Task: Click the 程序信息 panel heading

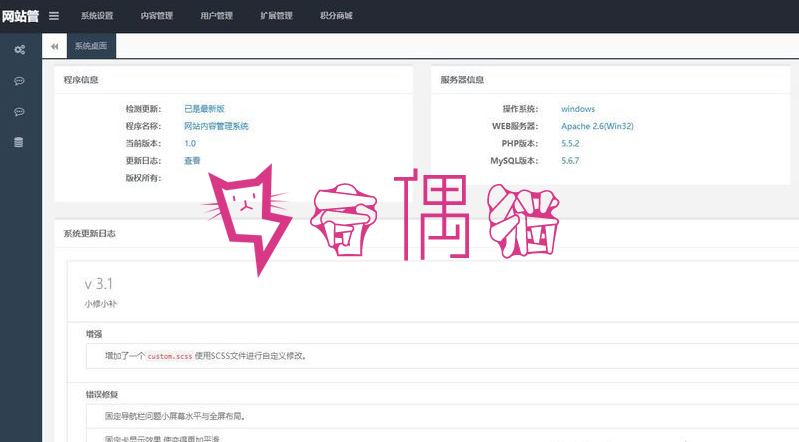Action: click(x=81, y=80)
